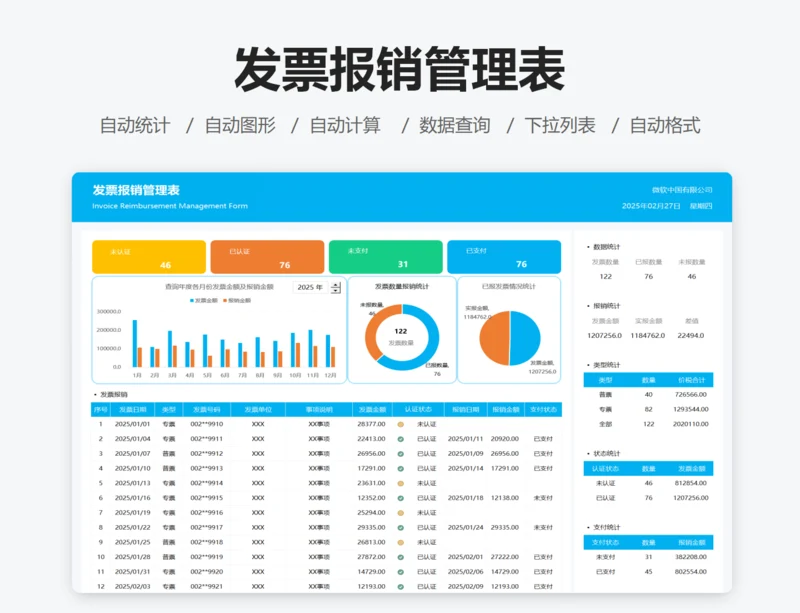Click green check icon in row 2025/01/22
The height and width of the screenshot is (613, 800).
click(x=401, y=528)
